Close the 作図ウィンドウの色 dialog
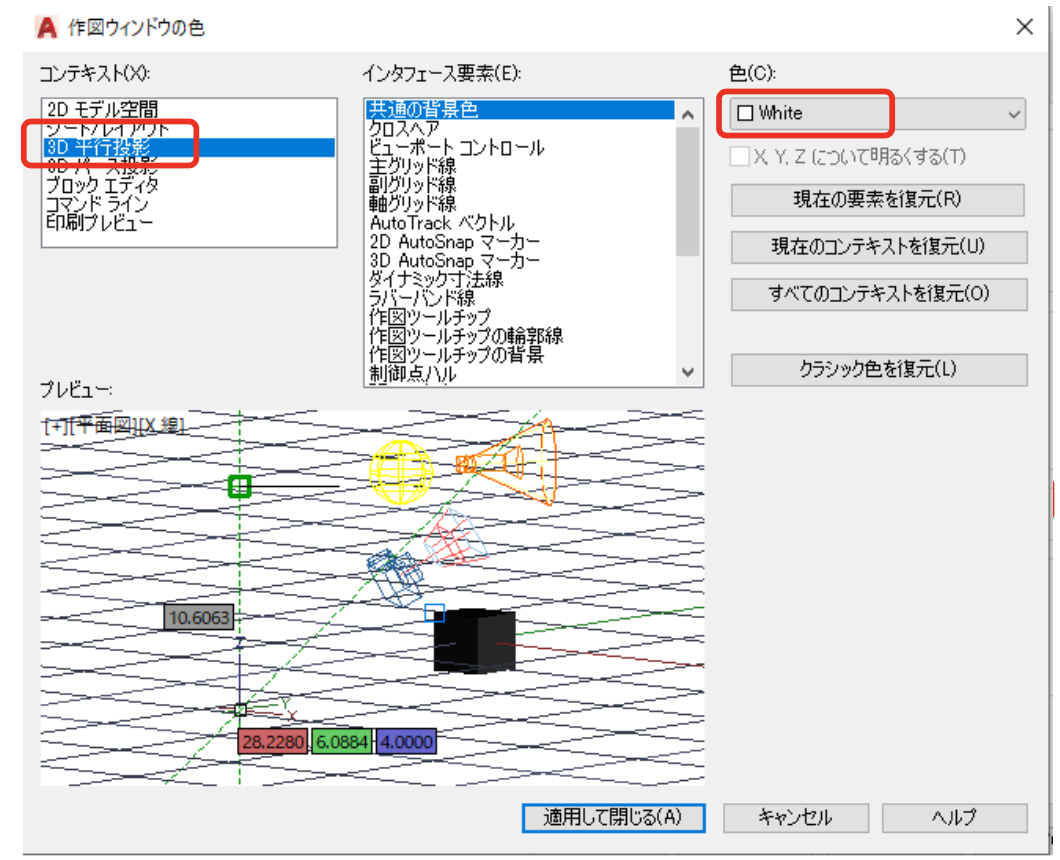 click(1024, 27)
